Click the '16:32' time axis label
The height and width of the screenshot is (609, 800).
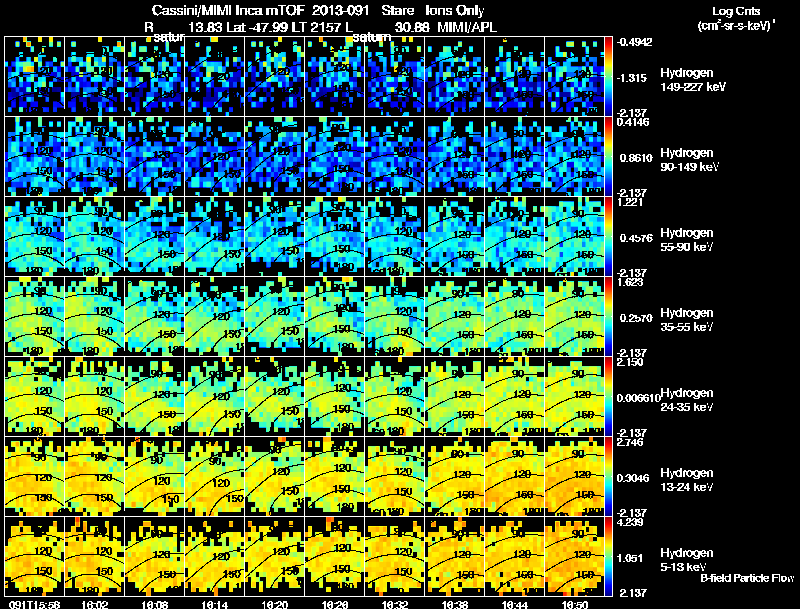pyautogui.click(x=395, y=605)
